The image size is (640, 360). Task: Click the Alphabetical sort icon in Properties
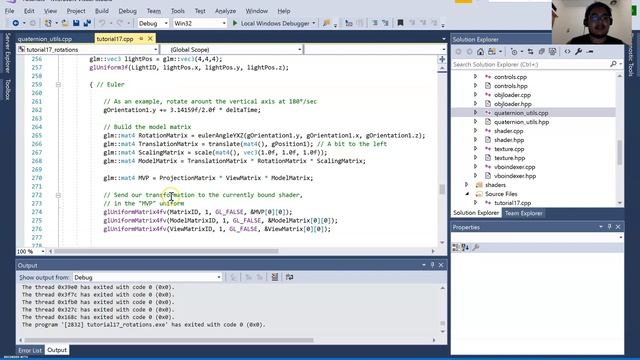tap(465, 247)
